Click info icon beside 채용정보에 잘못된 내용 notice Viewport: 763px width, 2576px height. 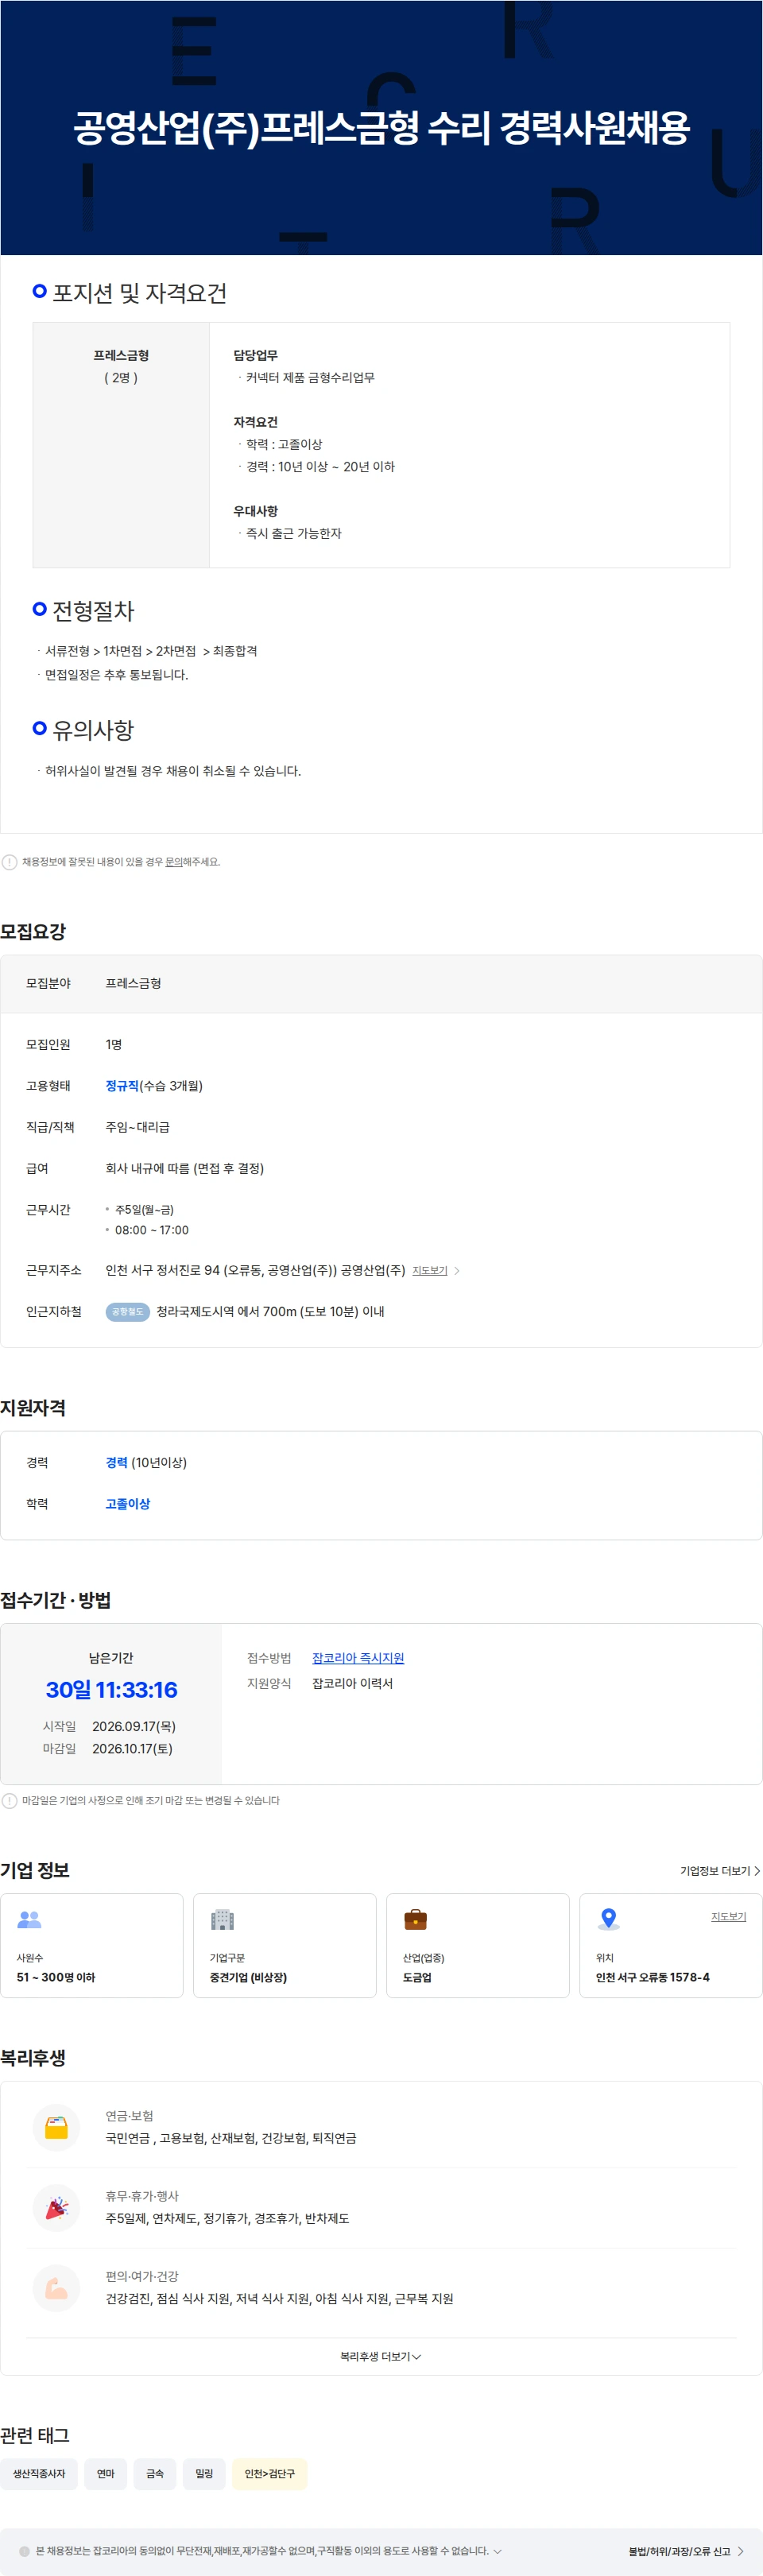pyautogui.click(x=9, y=862)
